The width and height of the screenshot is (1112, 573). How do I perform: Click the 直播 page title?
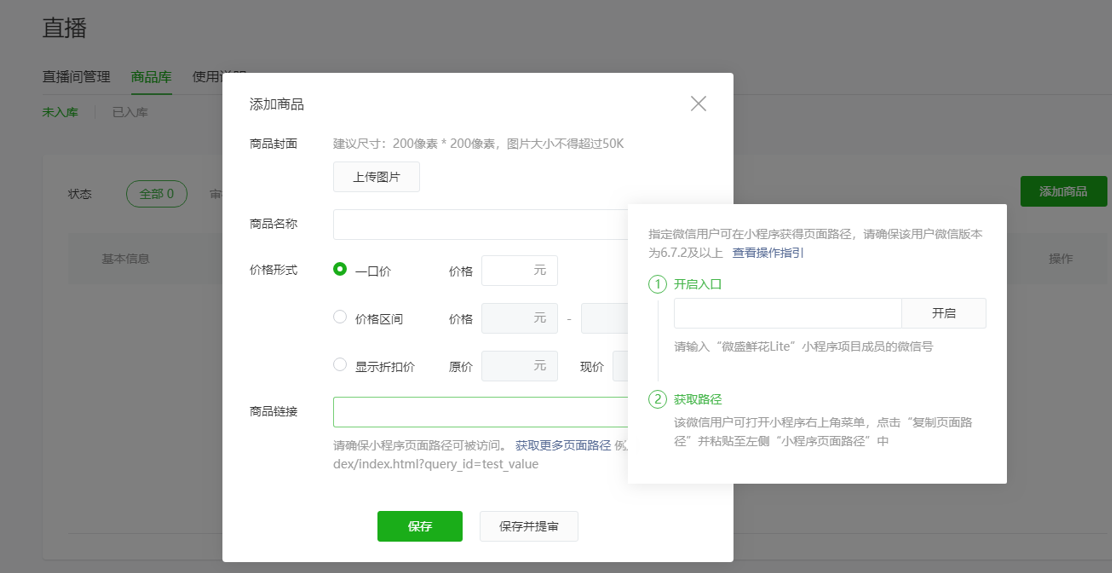coord(65,28)
